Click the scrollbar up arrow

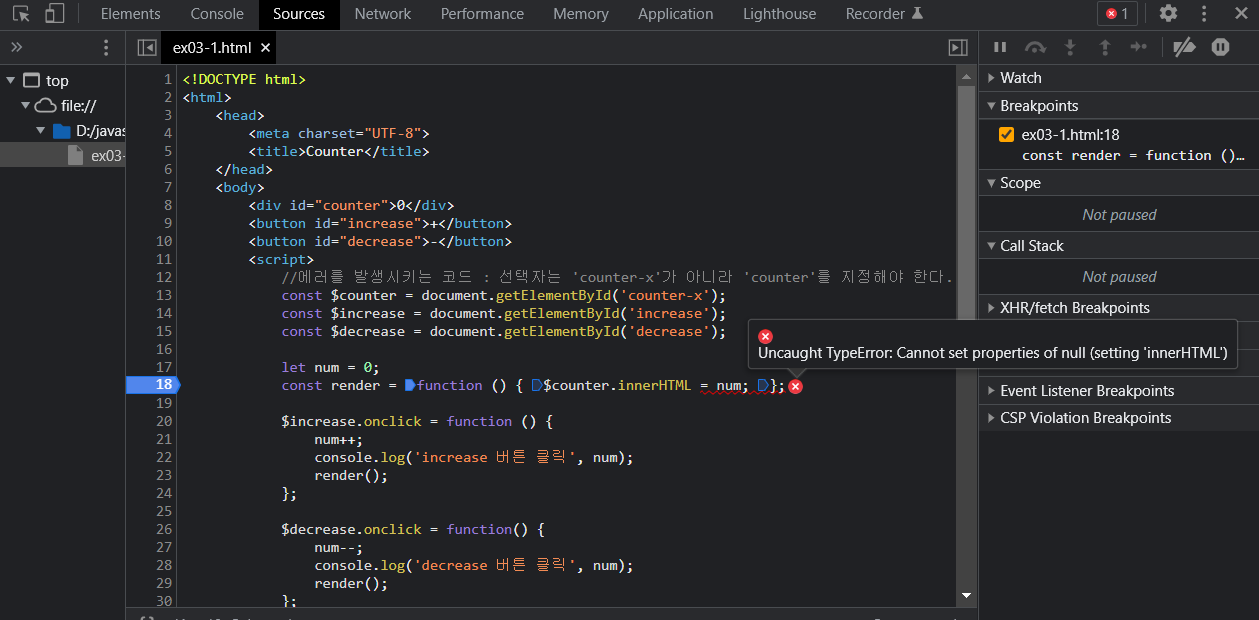click(966, 75)
